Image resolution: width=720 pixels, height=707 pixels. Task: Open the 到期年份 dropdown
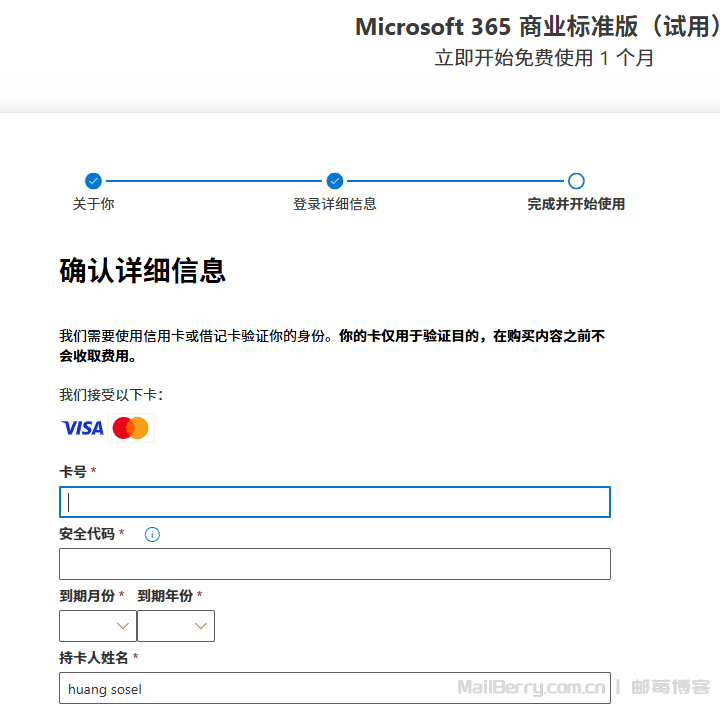[176, 626]
